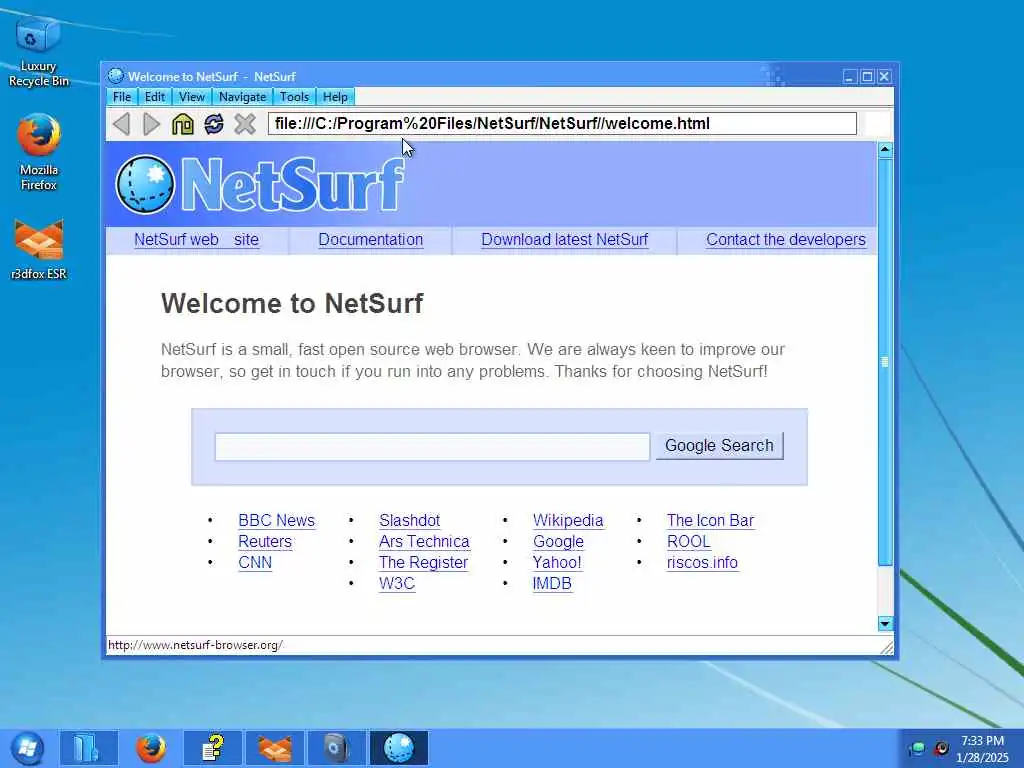Open the Yahoo! link
The height and width of the screenshot is (768, 1024).
coord(556,562)
